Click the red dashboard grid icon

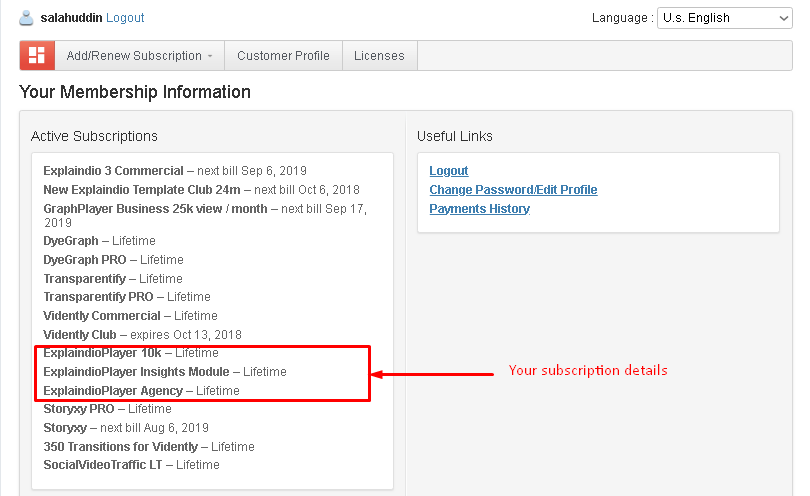click(x=37, y=55)
